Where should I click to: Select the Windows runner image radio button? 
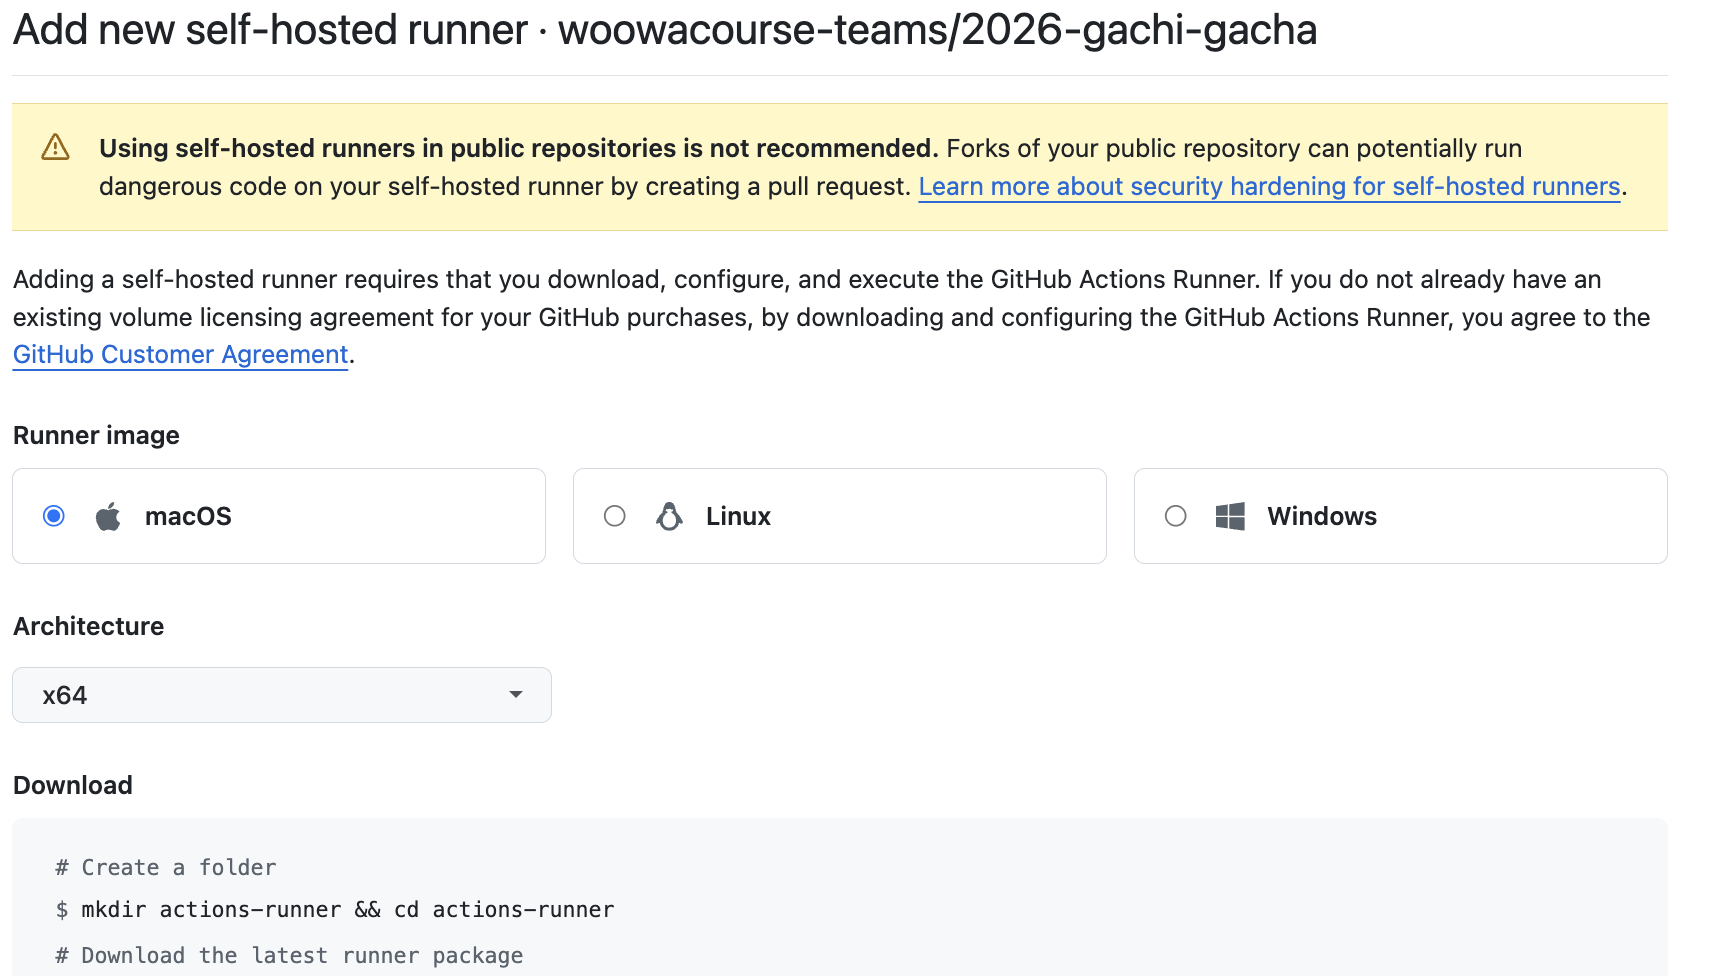[1176, 516]
